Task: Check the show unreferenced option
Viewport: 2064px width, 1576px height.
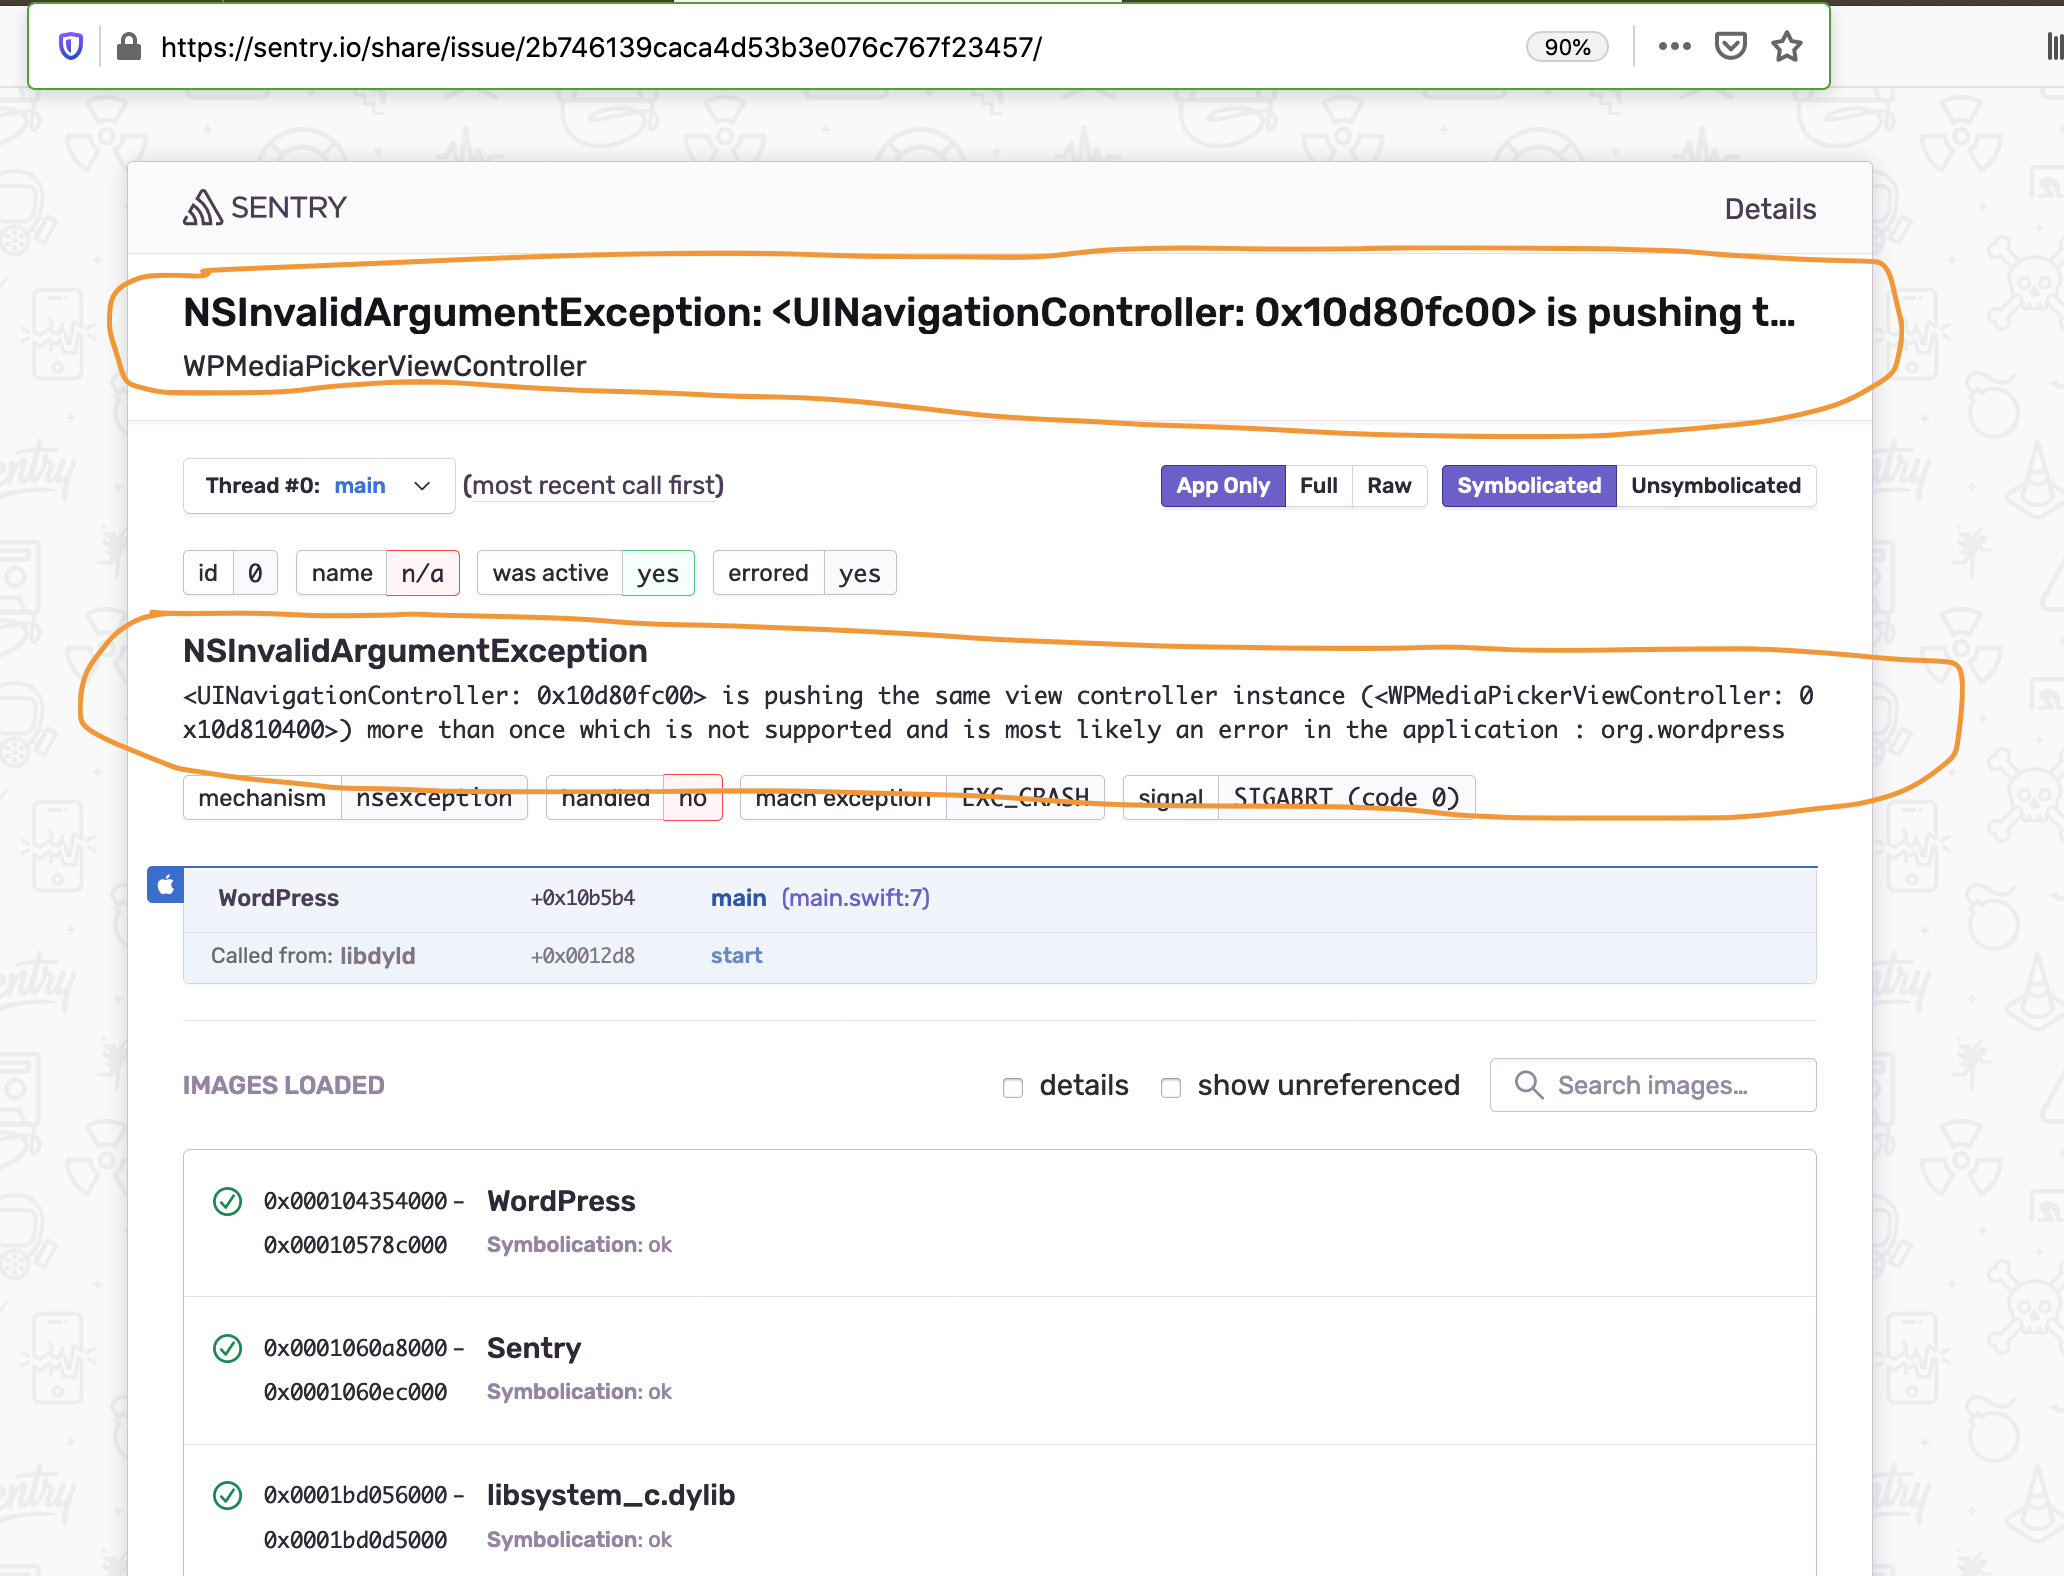Action: tap(1171, 1088)
